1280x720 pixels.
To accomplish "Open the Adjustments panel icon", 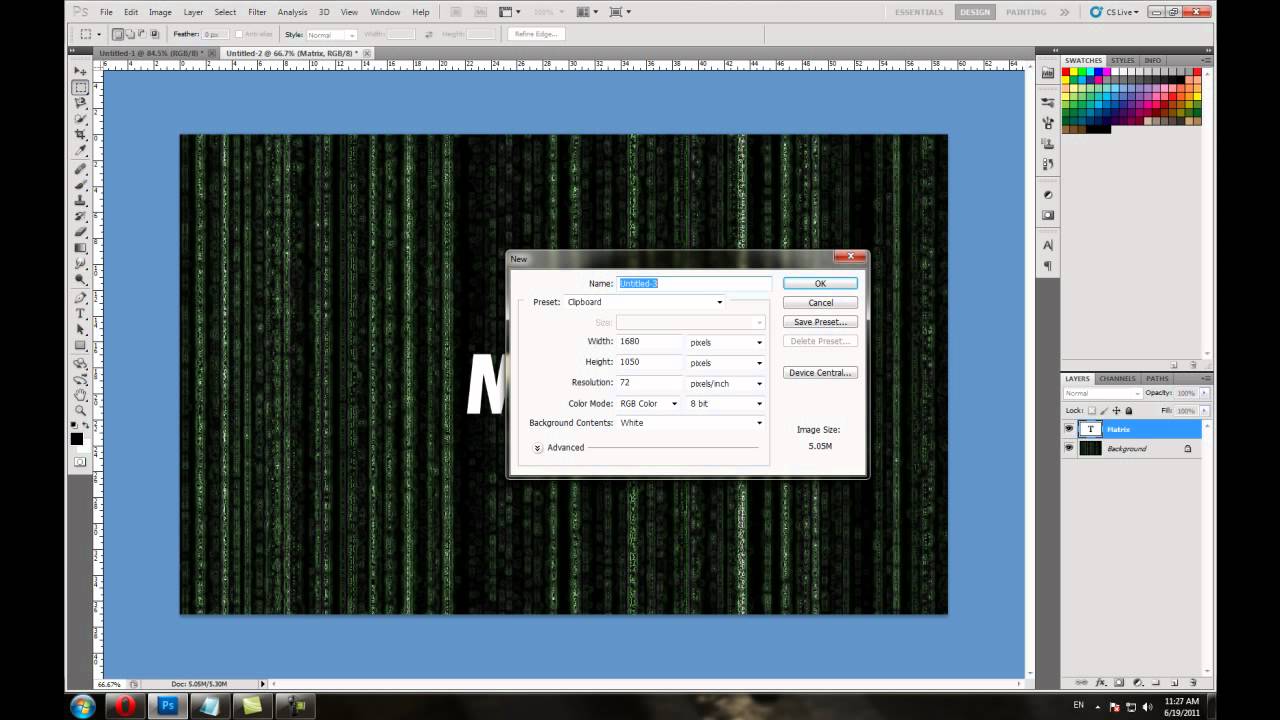I will coord(1048,194).
